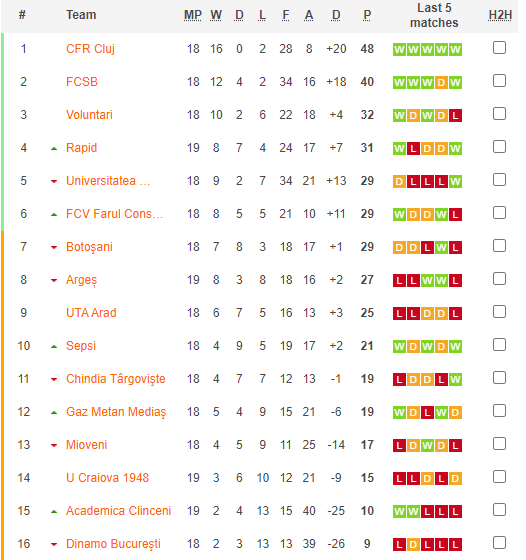The image size is (526, 560).
Task: Tick the H2H checkbox for UTA Arad
Action: pyautogui.click(x=499, y=312)
